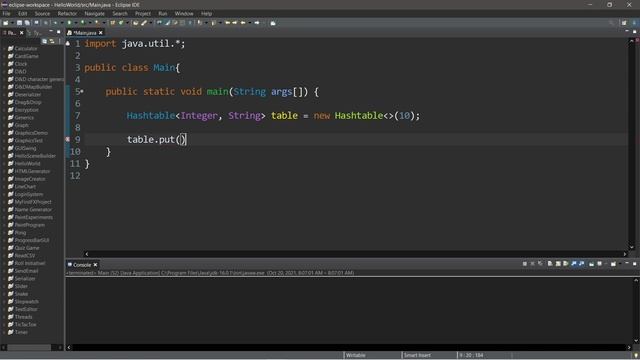Expand the Clock project node
Screen dimensions: 640x360
pyautogui.click(x=4, y=64)
